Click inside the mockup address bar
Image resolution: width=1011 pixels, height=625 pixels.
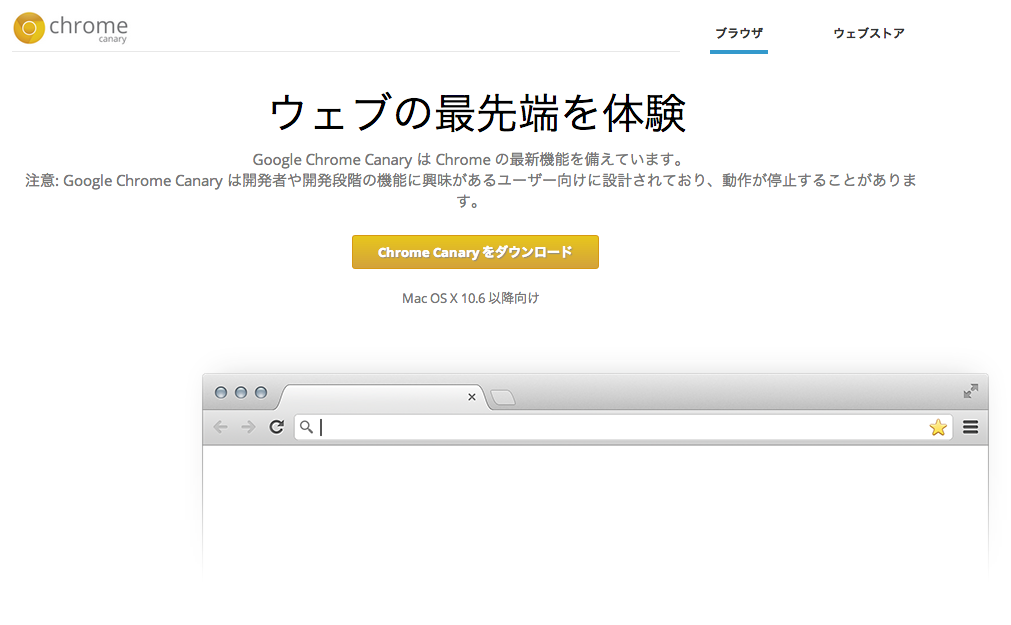tap(623, 427)
